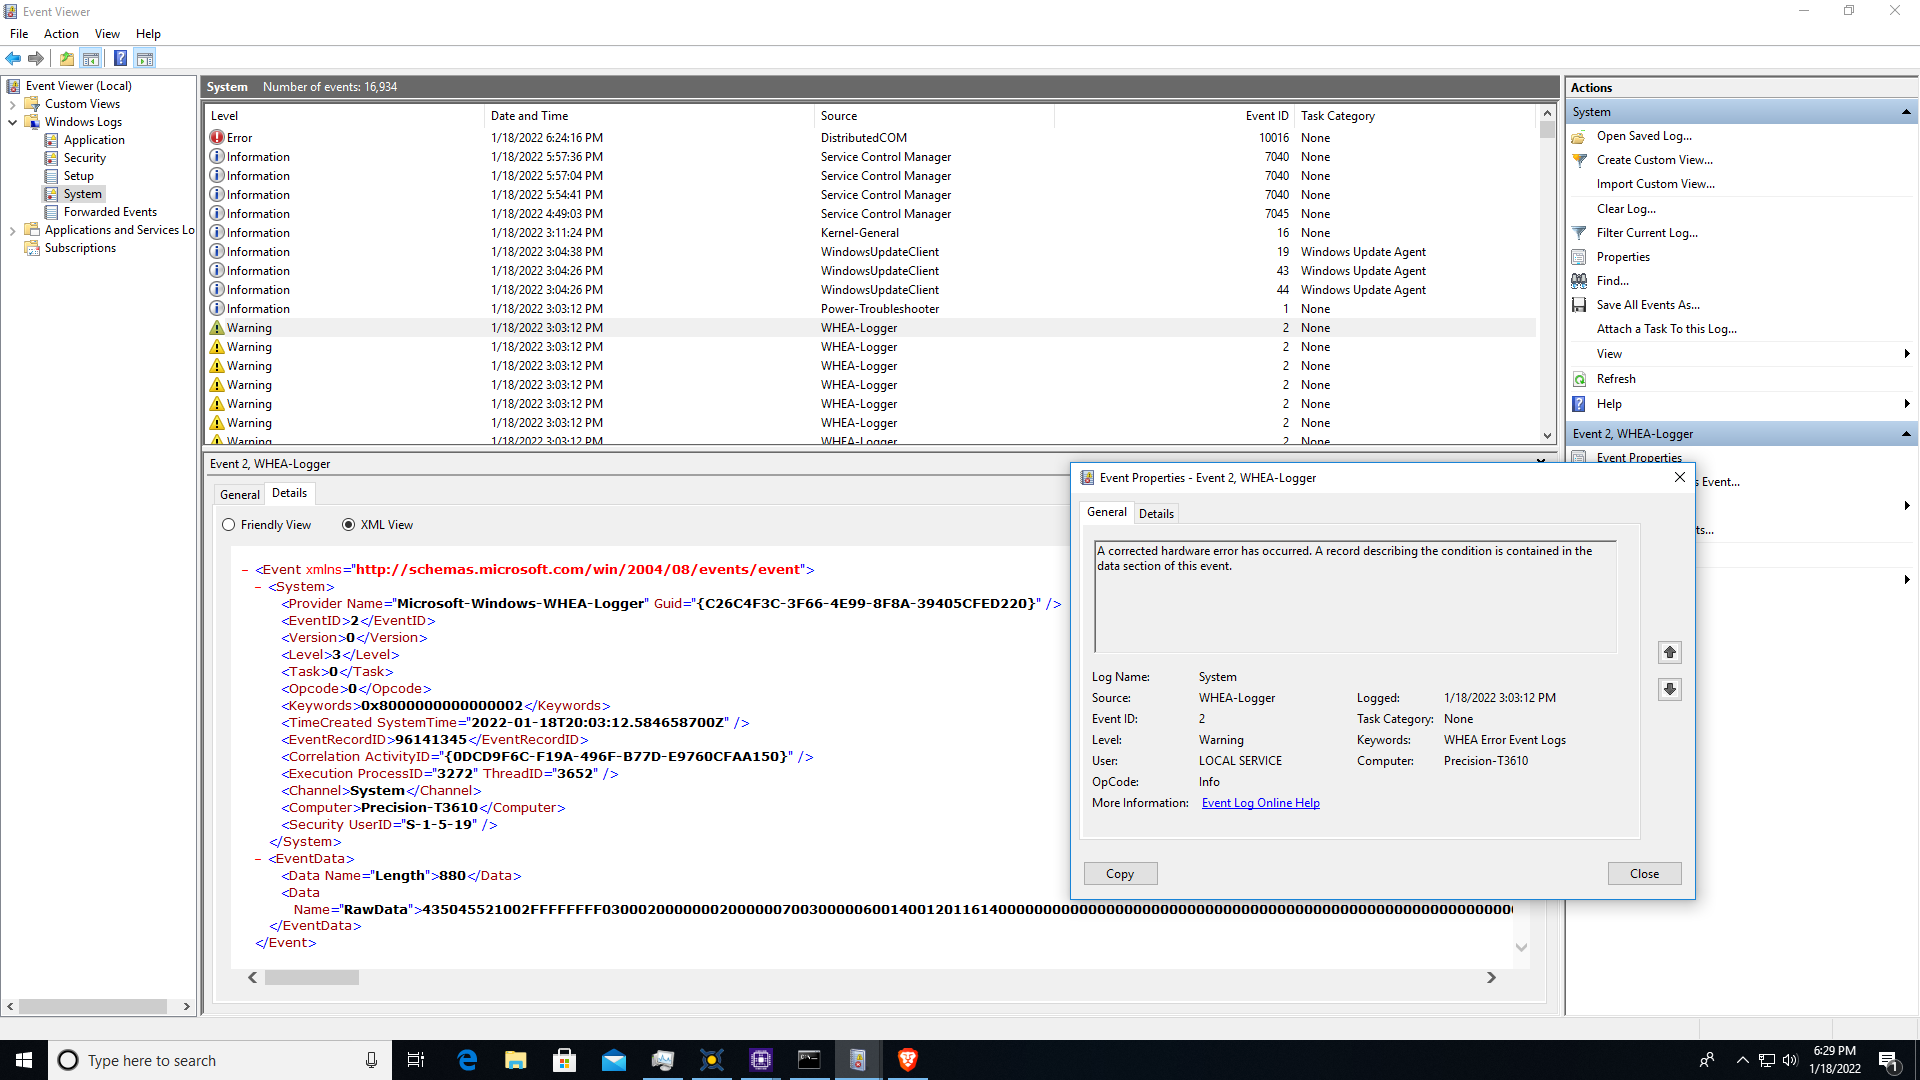Open the Event Log Online Help link
This screenshot has height=1080, width=1920.
1260,803
